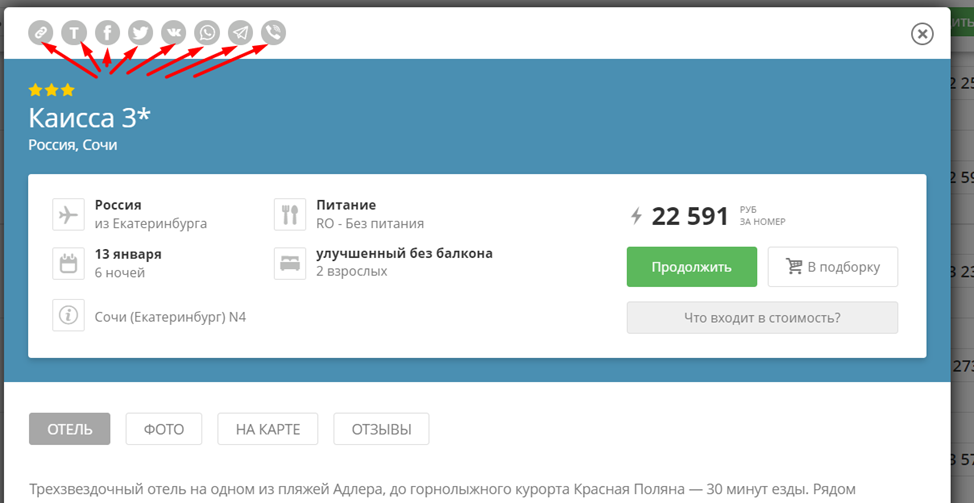The height and width of the screenshot is (503, 974).
Task: Share the tour on Twitter
Action: (x=140, y=33)
